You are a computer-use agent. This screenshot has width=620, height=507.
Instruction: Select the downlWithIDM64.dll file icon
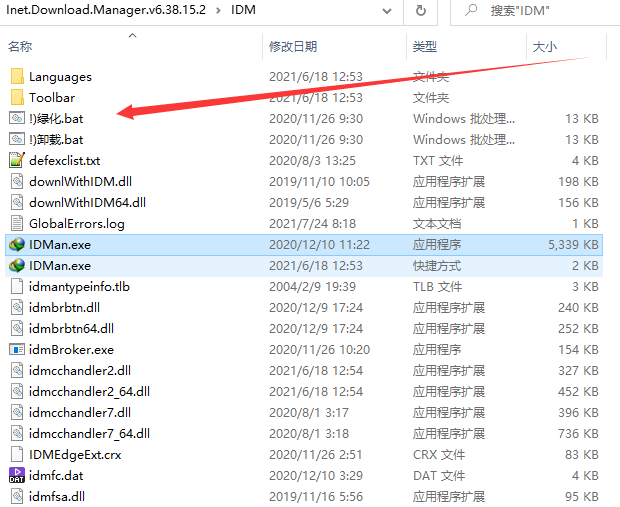point(17,202)
